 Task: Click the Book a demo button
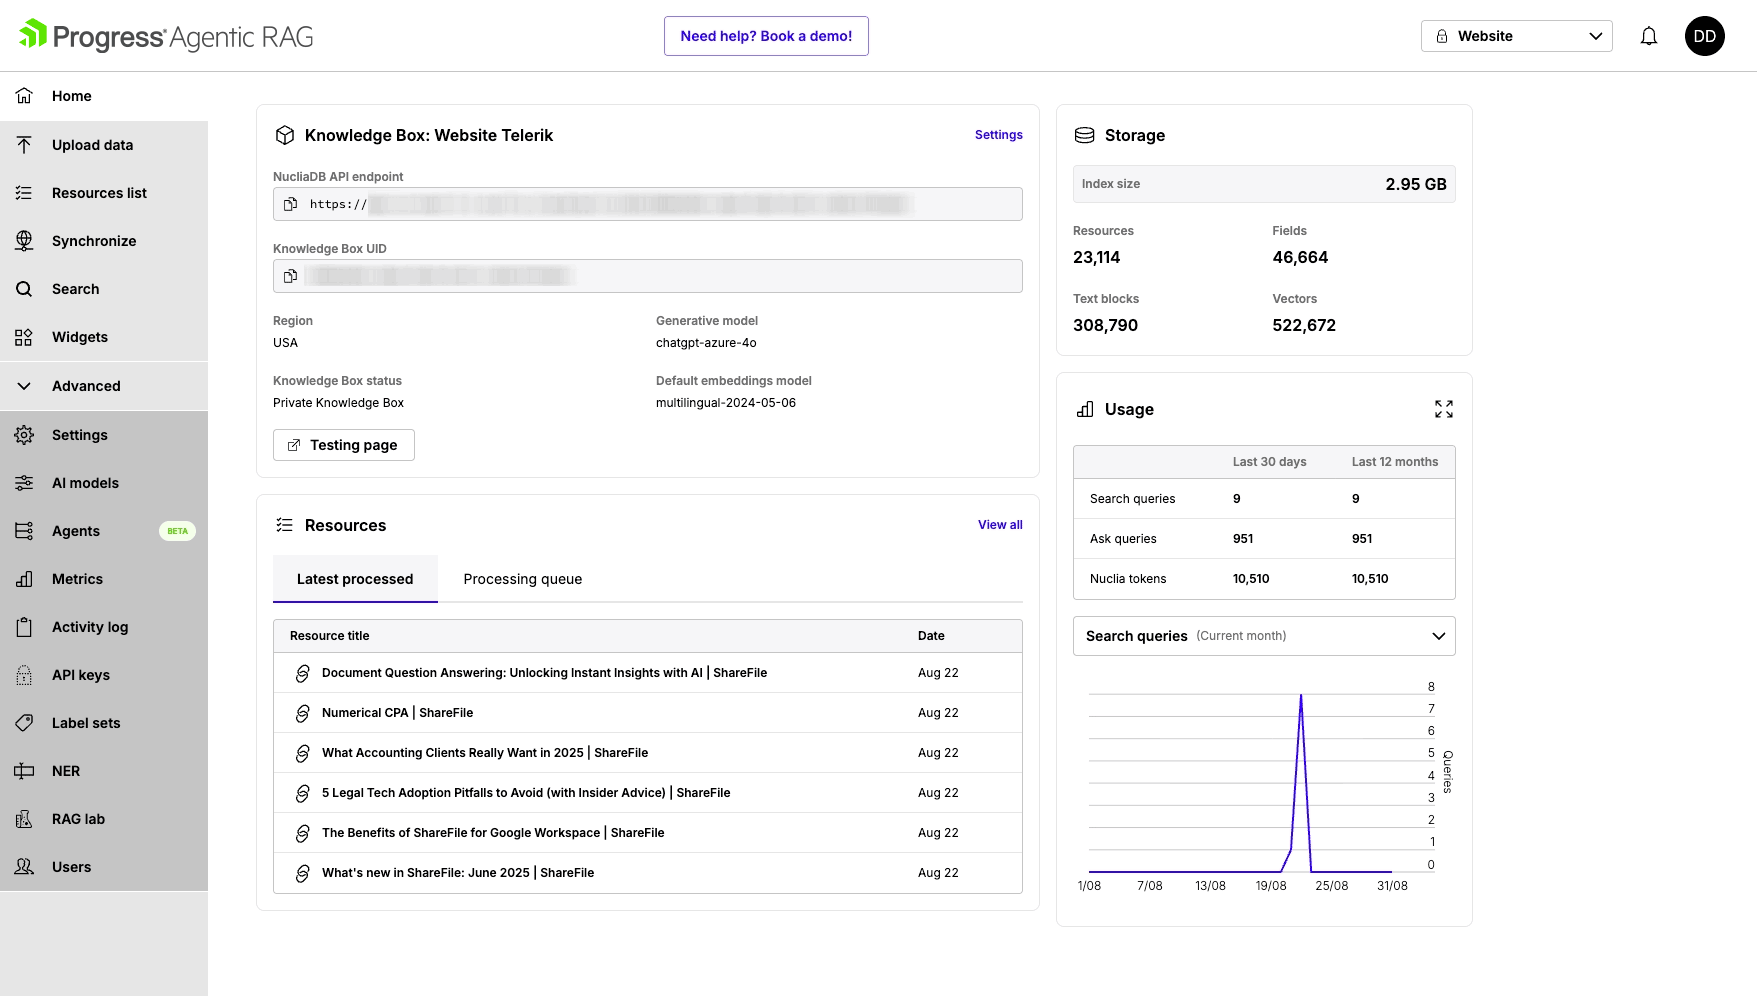(x=766, y=36)
